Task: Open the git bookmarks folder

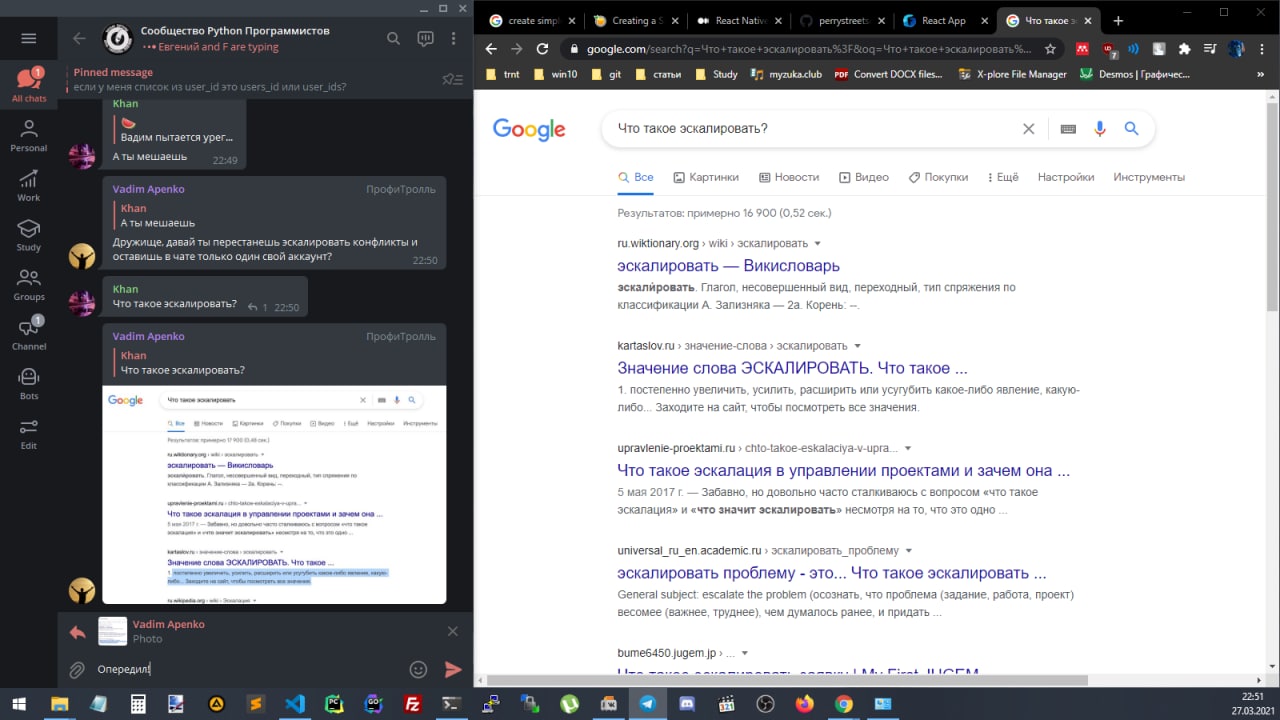Action: [x=607, y=74]
